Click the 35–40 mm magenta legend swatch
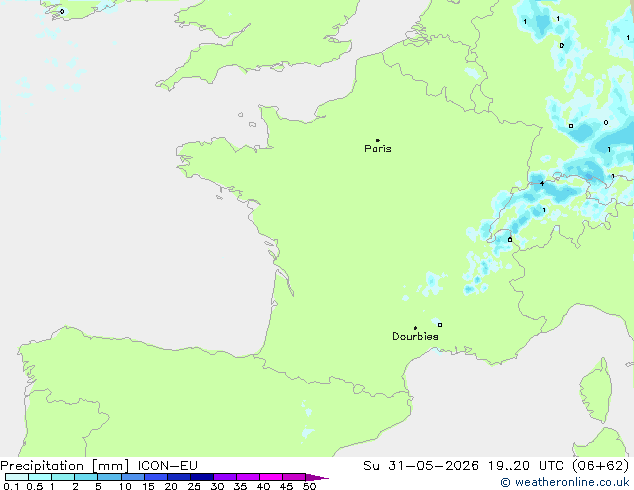This screenshot has height=490, width=634. point(248,477)
